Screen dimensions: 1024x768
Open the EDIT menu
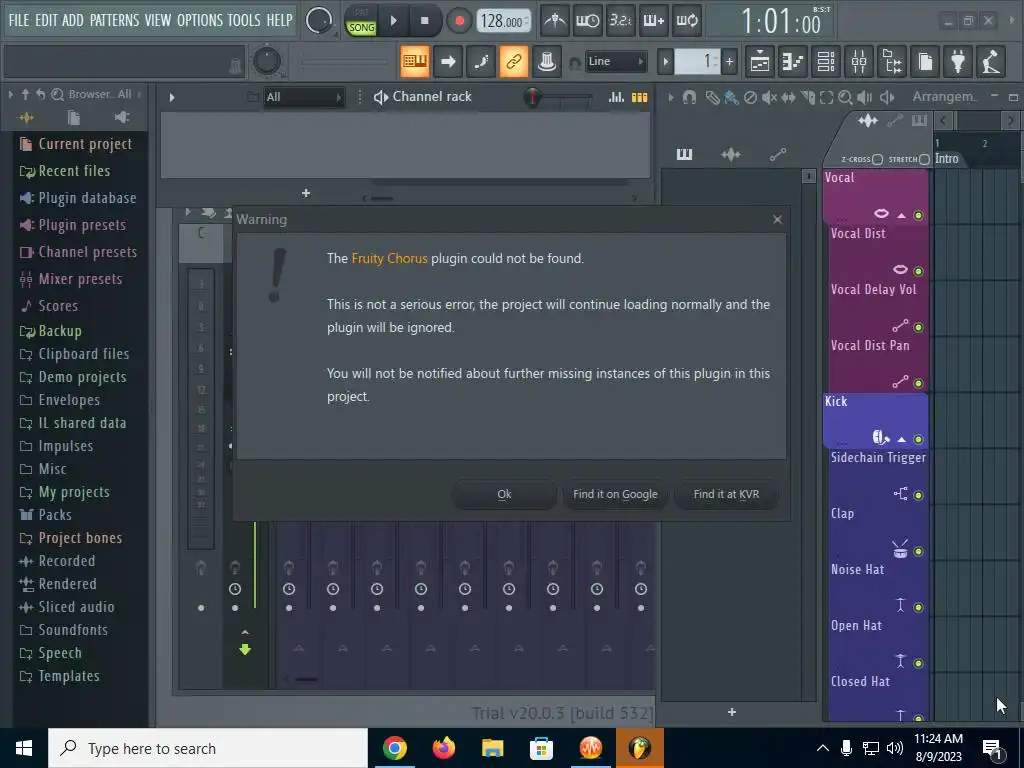(46, 21)
